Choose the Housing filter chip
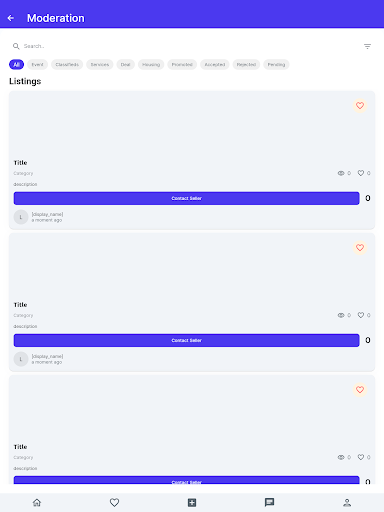Image resolution: width=384 pixels, height=512 pixels. [x=151, y=64]
